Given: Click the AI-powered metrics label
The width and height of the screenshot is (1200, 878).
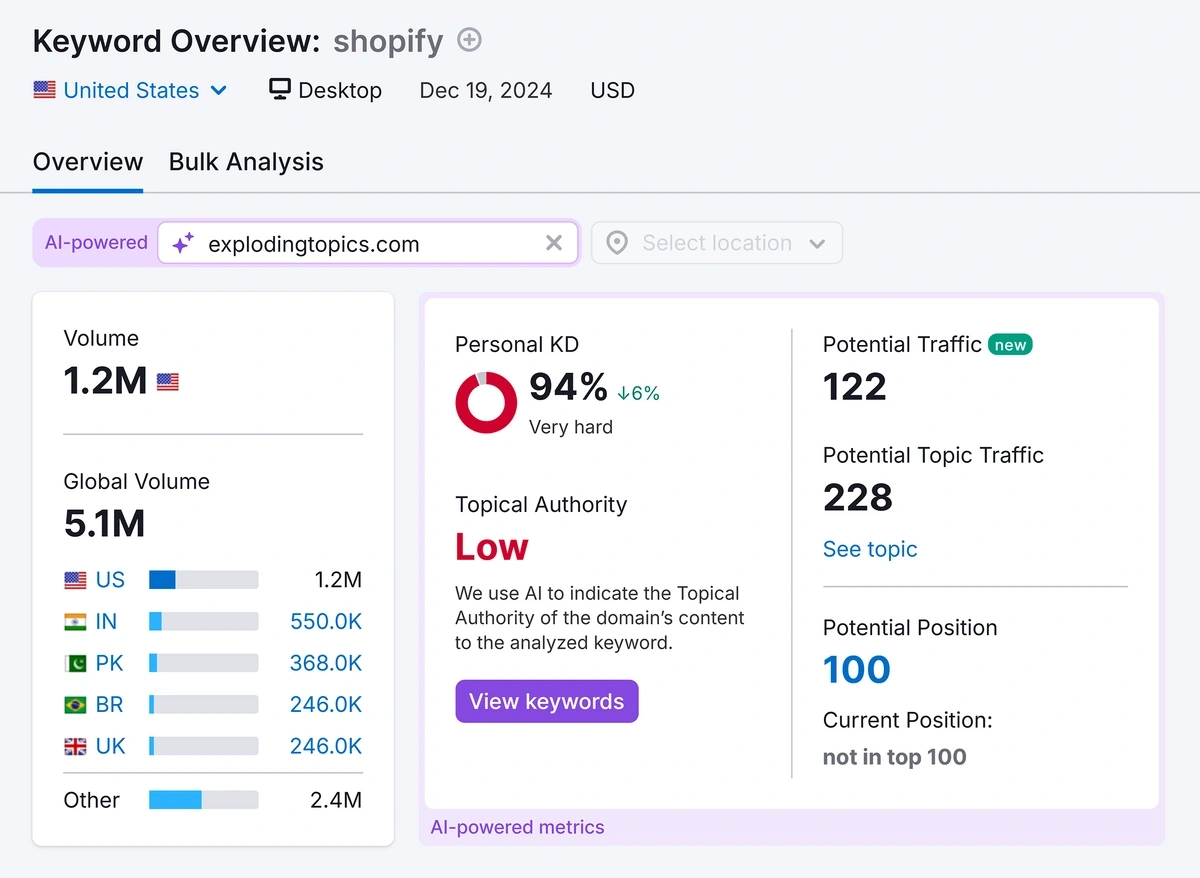Looking at the screenshot, I should pos(517,827).
